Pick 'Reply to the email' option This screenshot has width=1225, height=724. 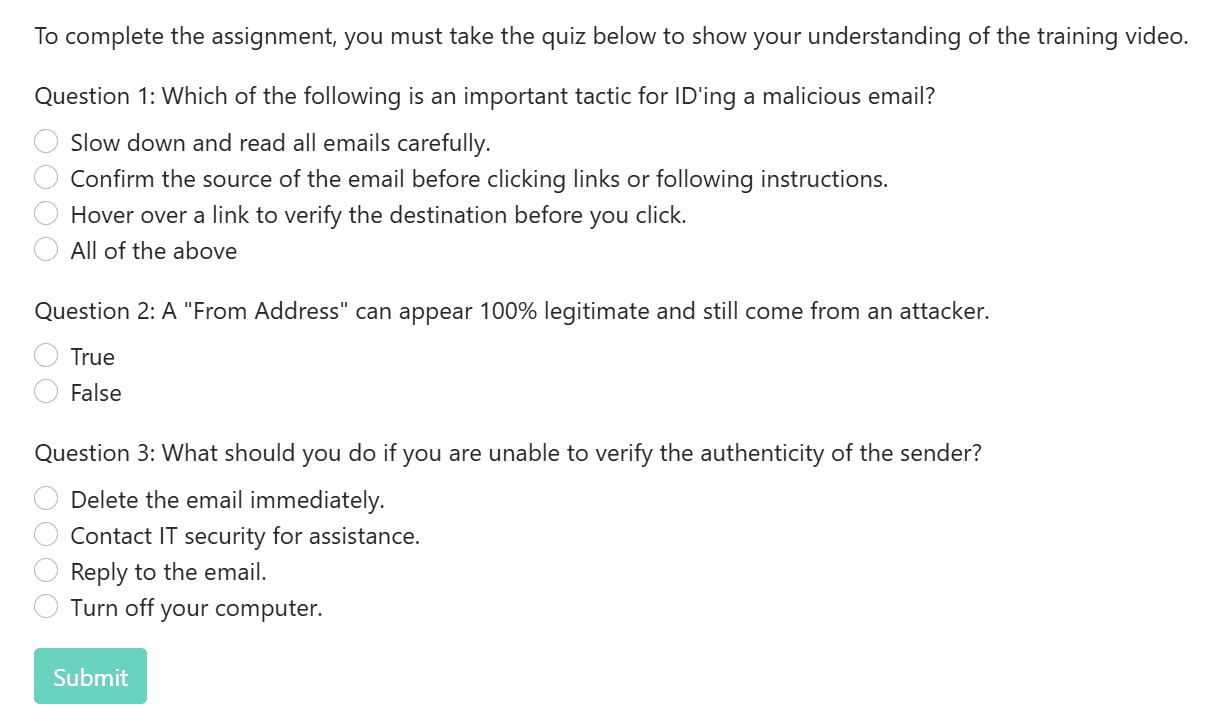pyautogui.click(x=46, y=571)
